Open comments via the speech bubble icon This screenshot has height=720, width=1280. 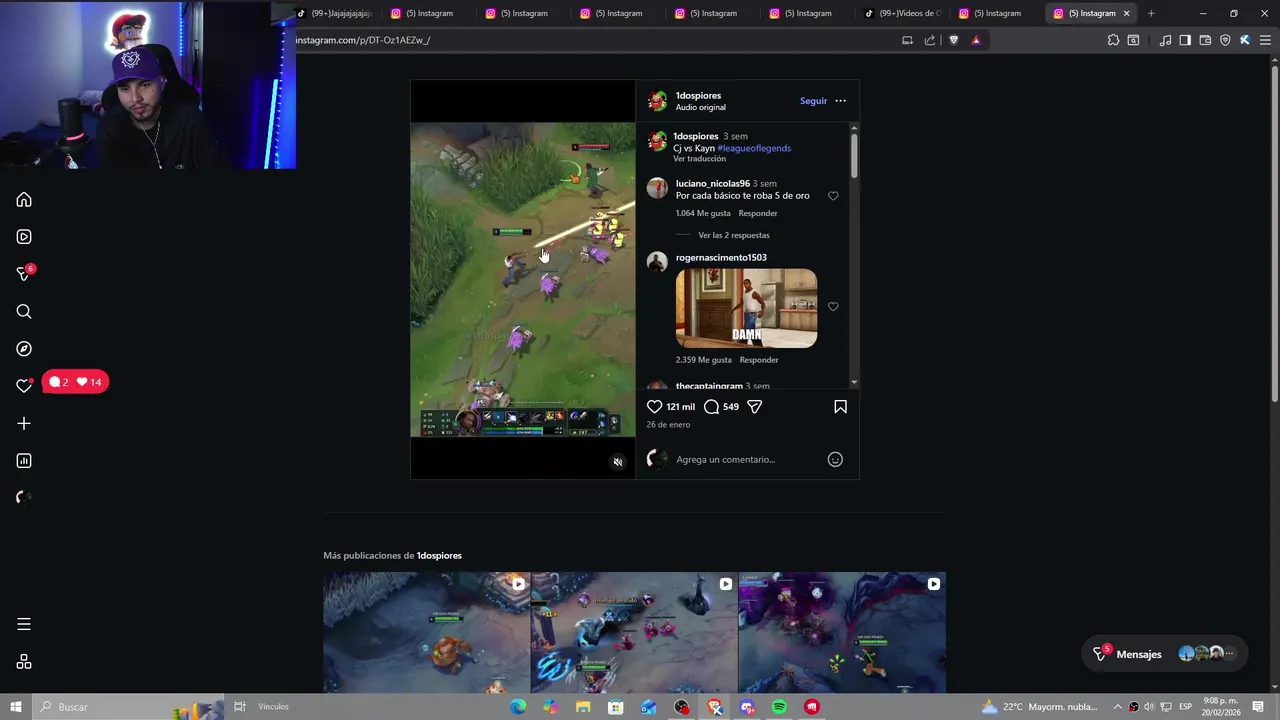click(711, 407)
